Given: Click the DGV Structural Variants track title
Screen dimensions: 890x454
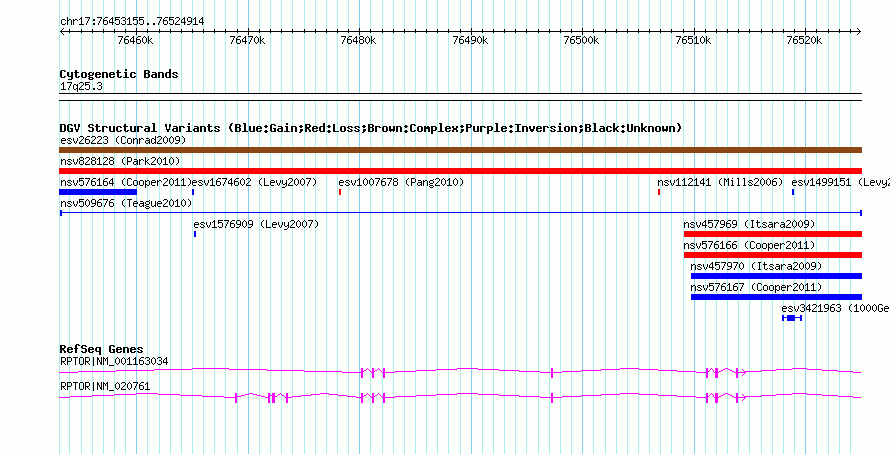Looking at the screenshot, I should click(x=371, y=128).
